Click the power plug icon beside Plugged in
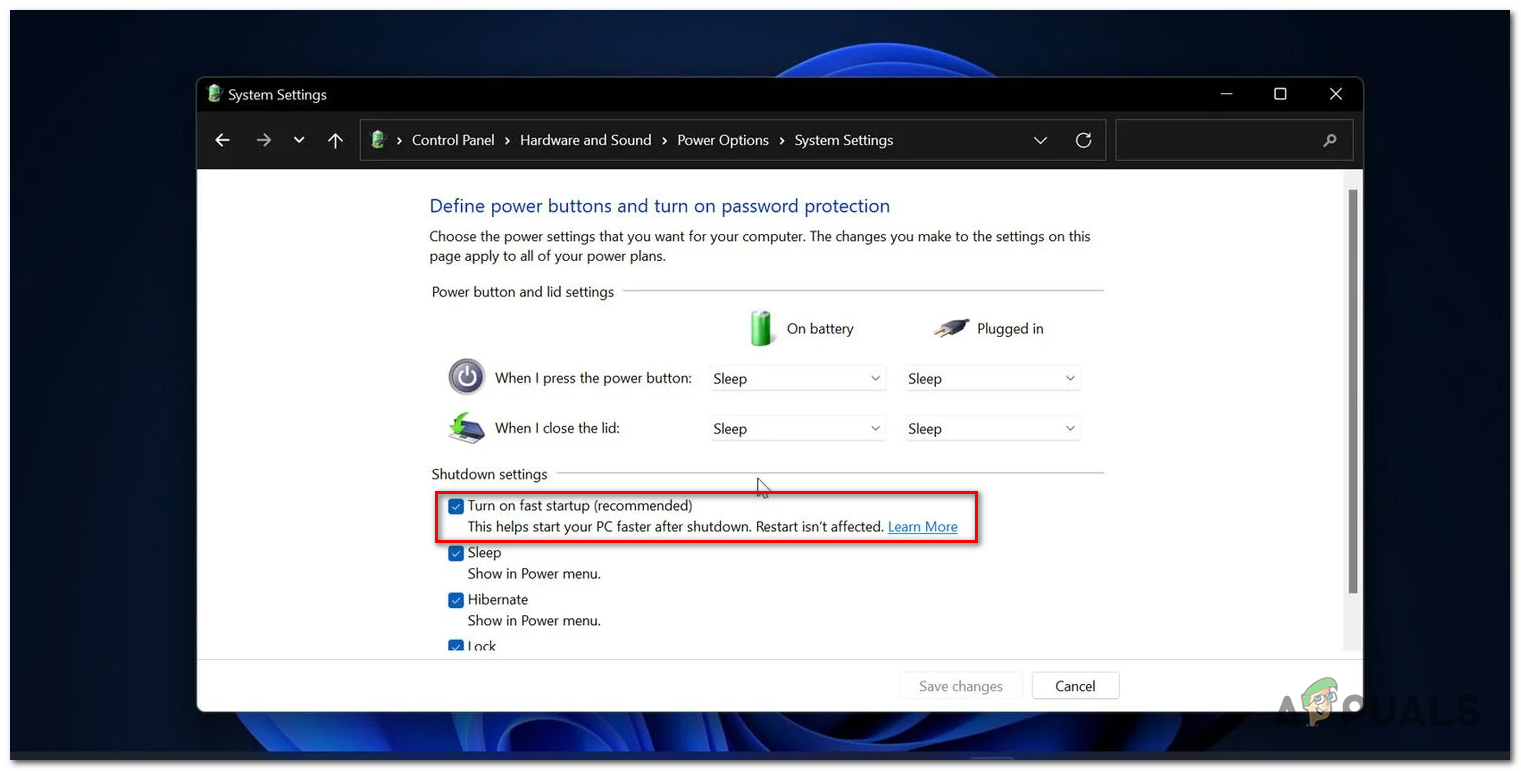 951,327
